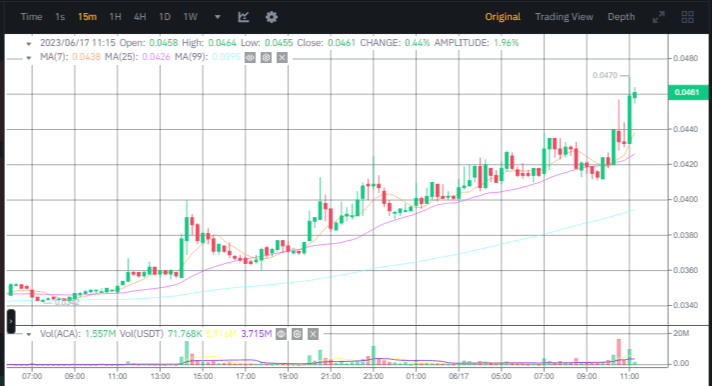The height and width of the screenshot is (386, 712).
Task: Open chart settings gear icon
Action: [x=271, y=17]
